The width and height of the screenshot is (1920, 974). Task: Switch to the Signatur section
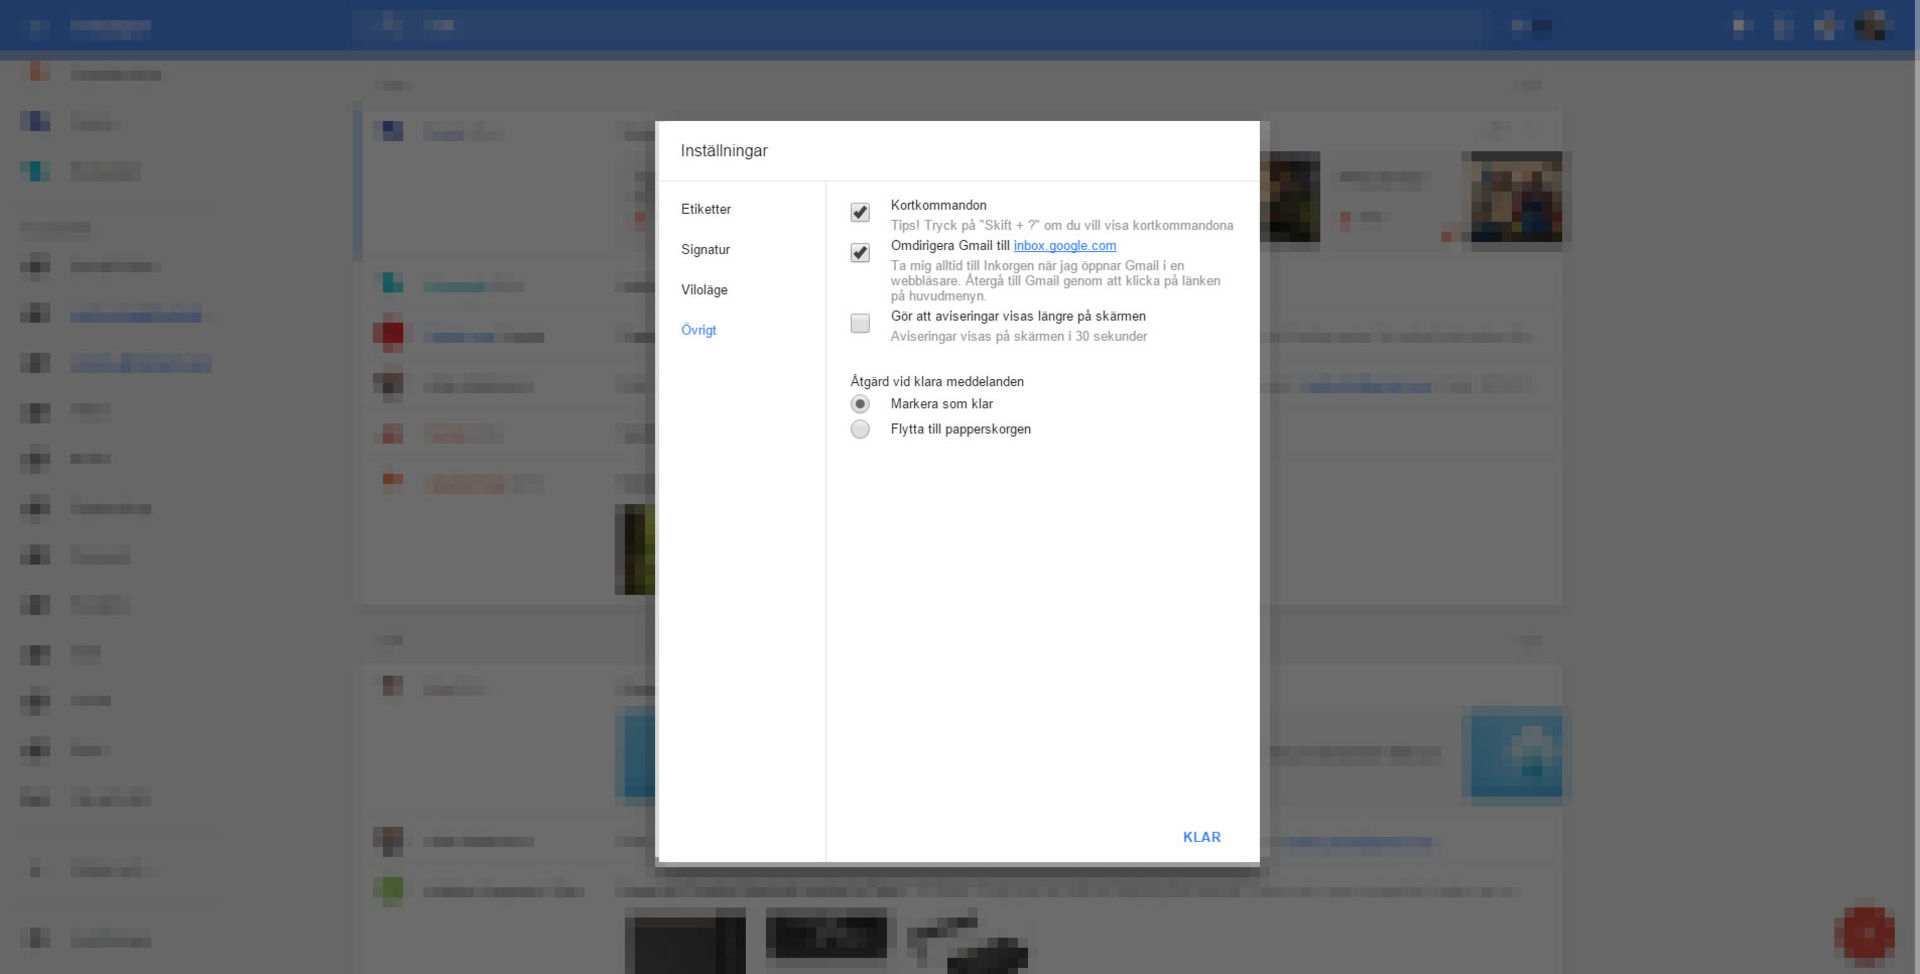click(x=705, y=249)
